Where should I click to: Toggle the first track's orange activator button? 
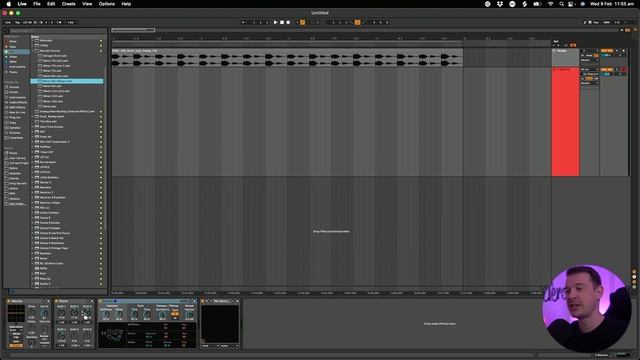point(607,51)
